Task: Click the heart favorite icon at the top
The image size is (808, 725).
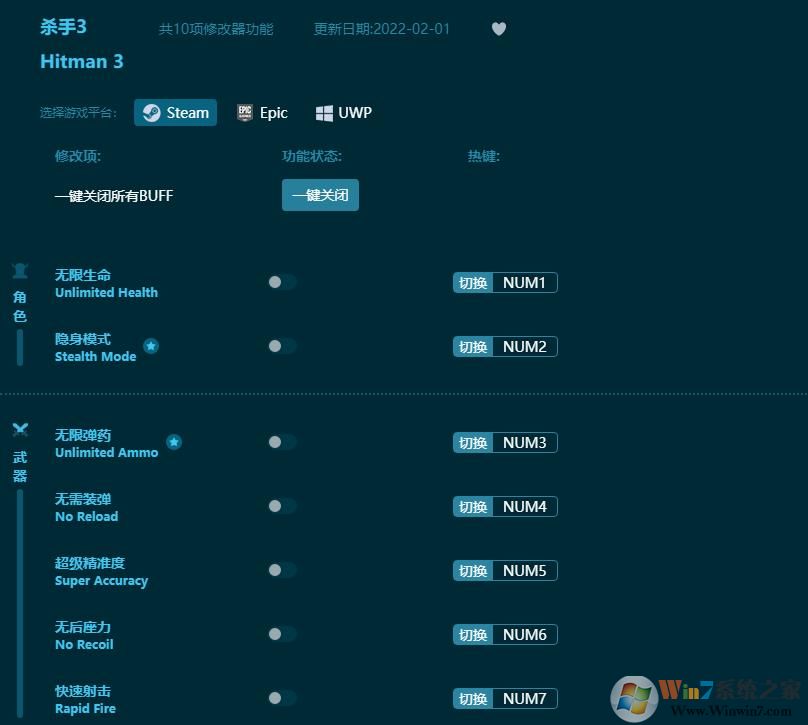Action: [x=499, y=29]
